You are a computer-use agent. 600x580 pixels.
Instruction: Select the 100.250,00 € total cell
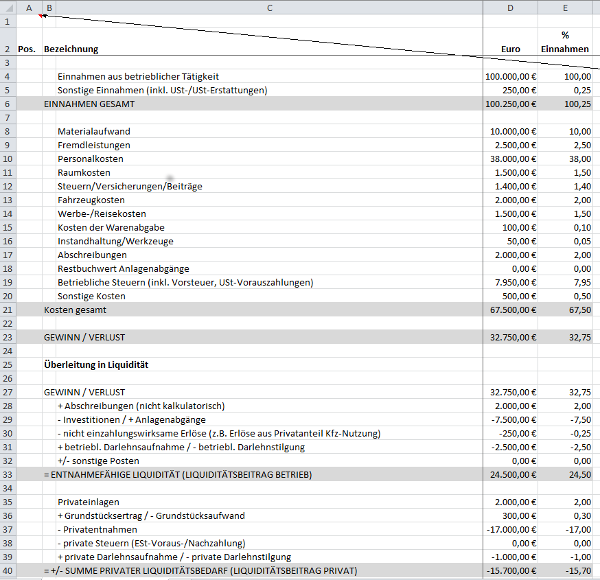pyautogui.click(x=510, y=104)
